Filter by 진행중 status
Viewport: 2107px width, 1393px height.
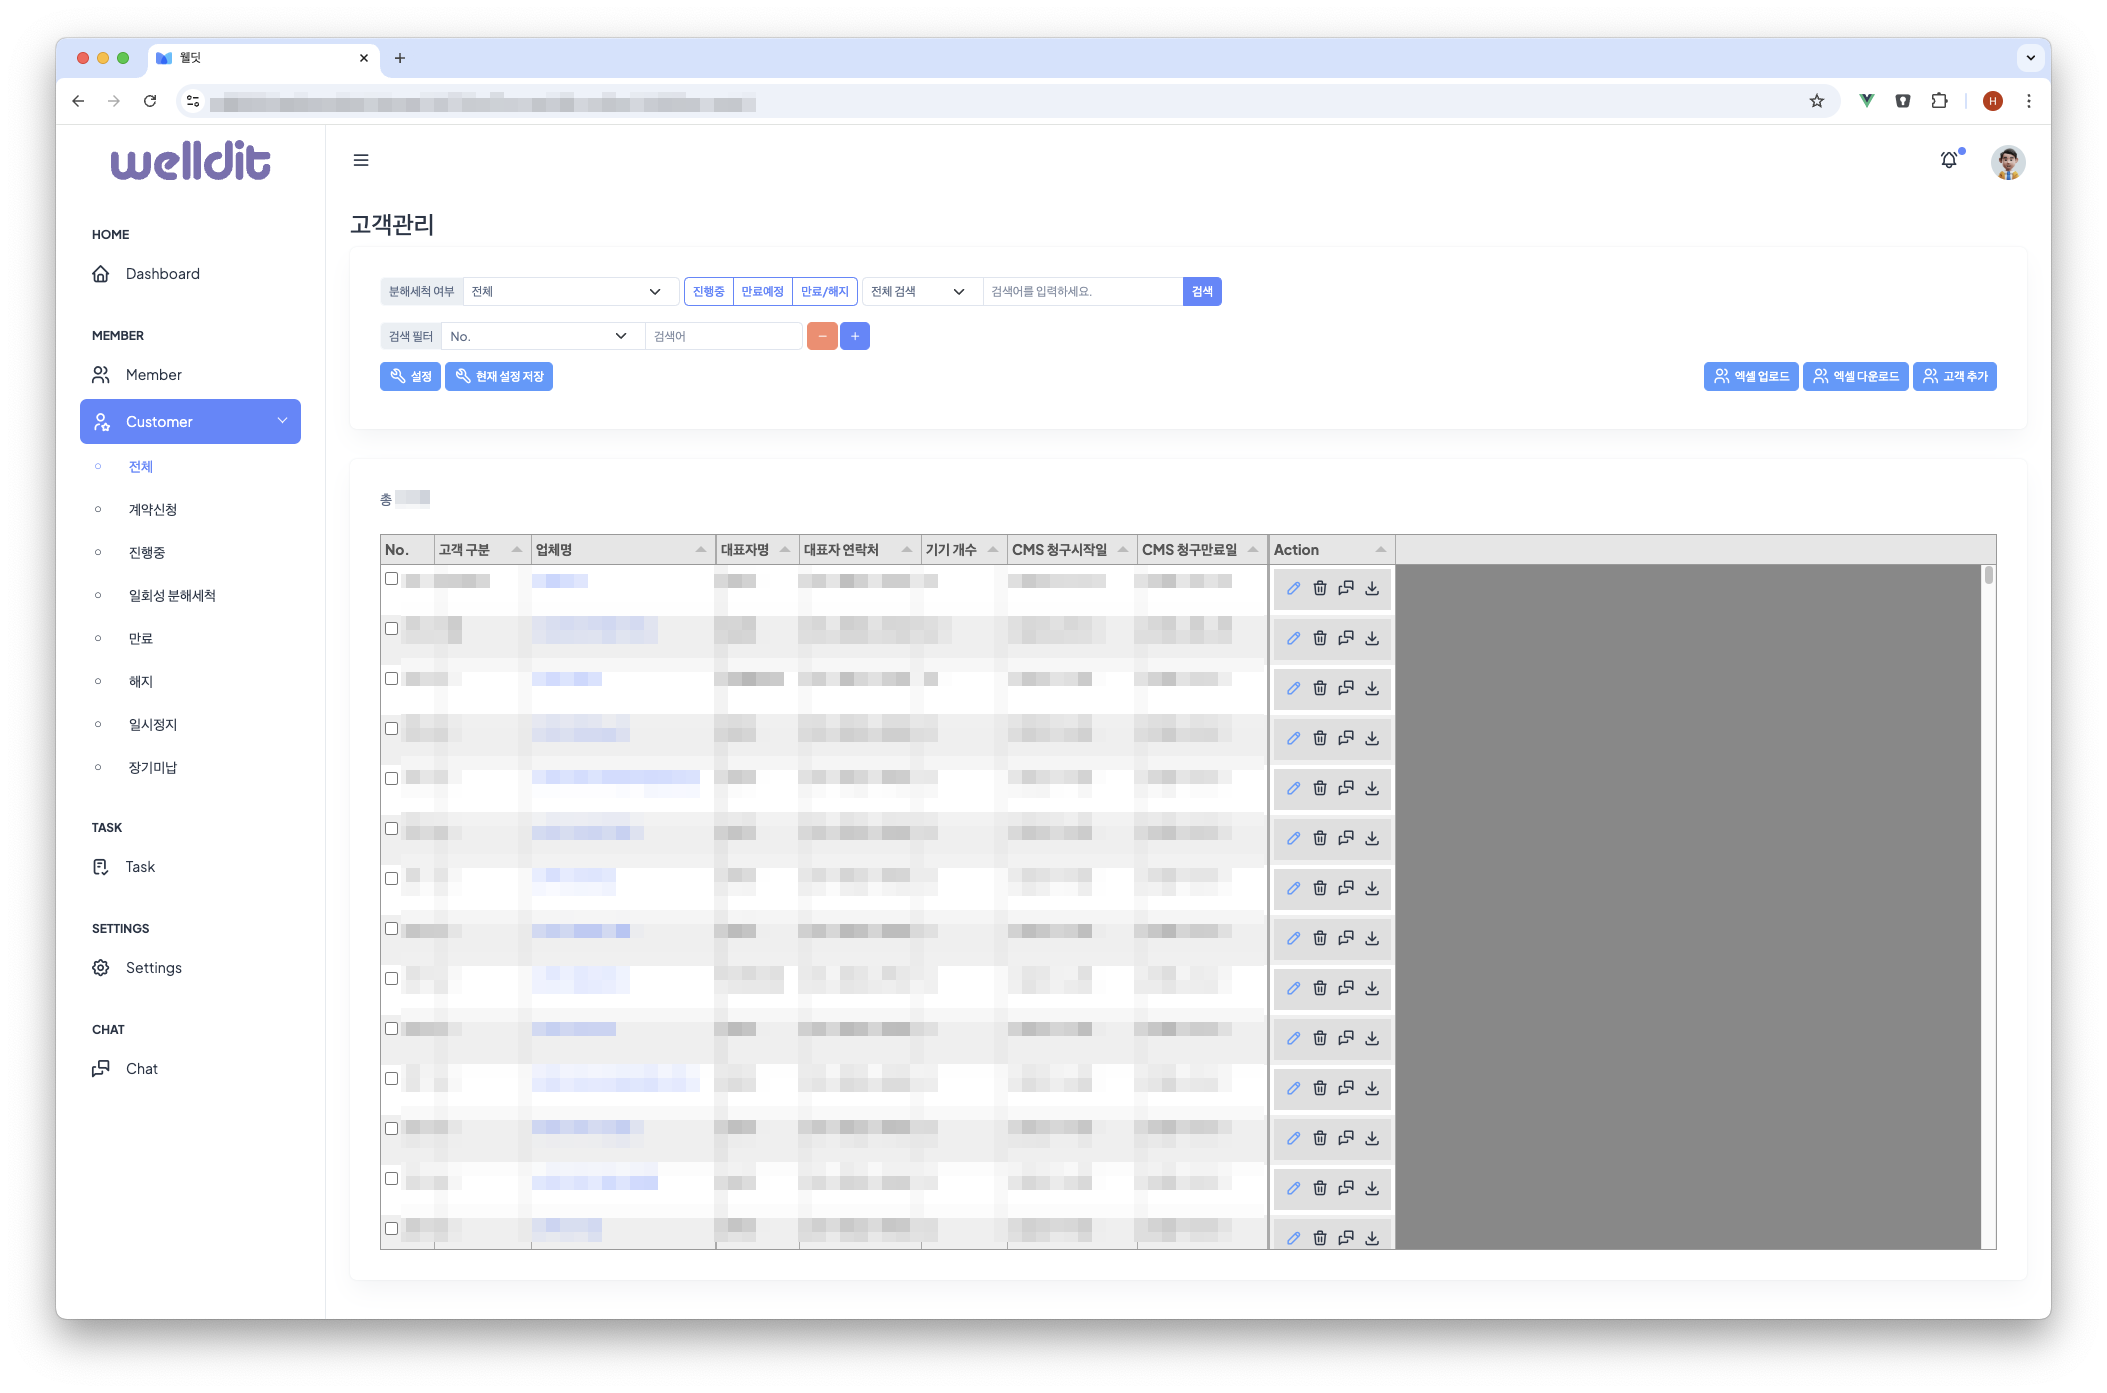click(709, 291)
